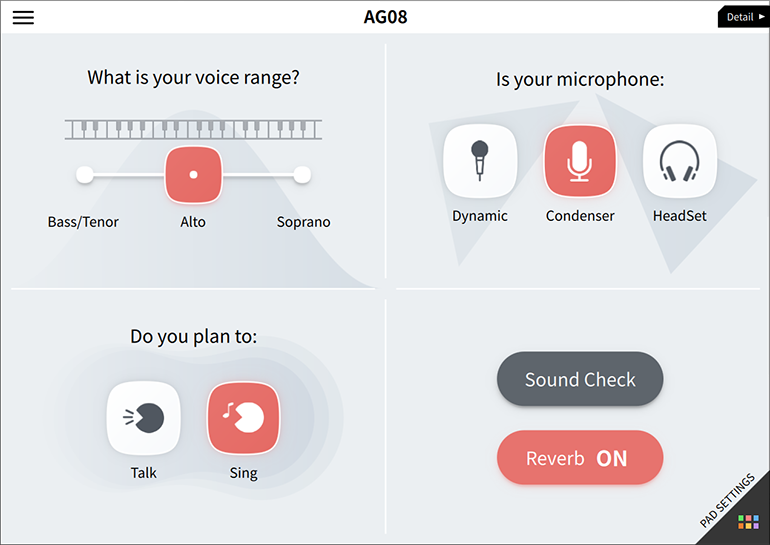Click the Alto slider handle
The width and height of the screenshot is (770, 545).
193,175
